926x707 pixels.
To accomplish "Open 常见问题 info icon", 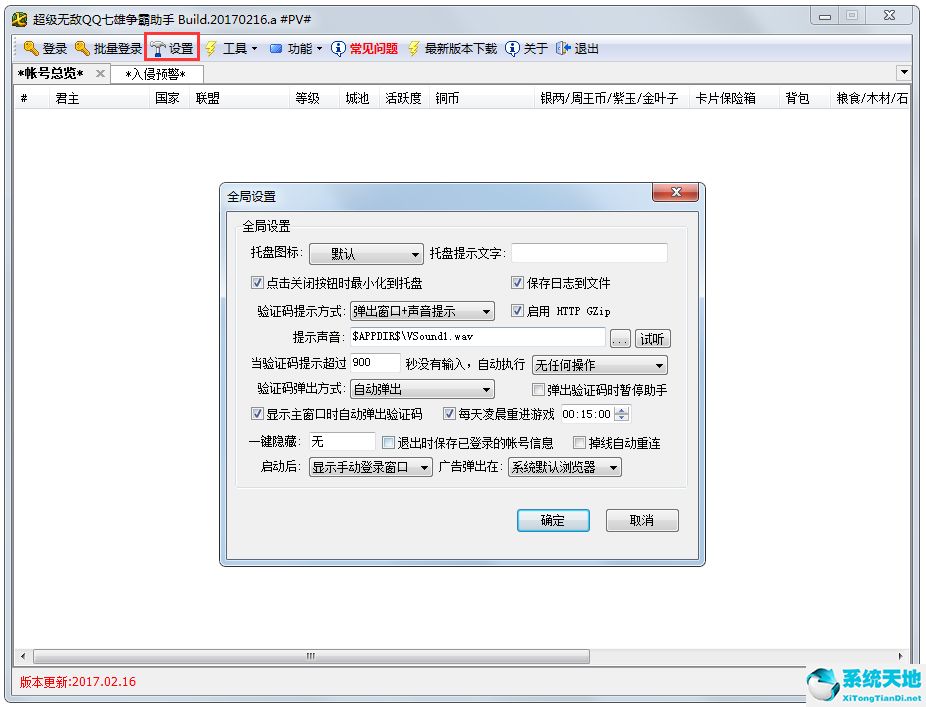I will pyautogui.click(x=338, y=48).
